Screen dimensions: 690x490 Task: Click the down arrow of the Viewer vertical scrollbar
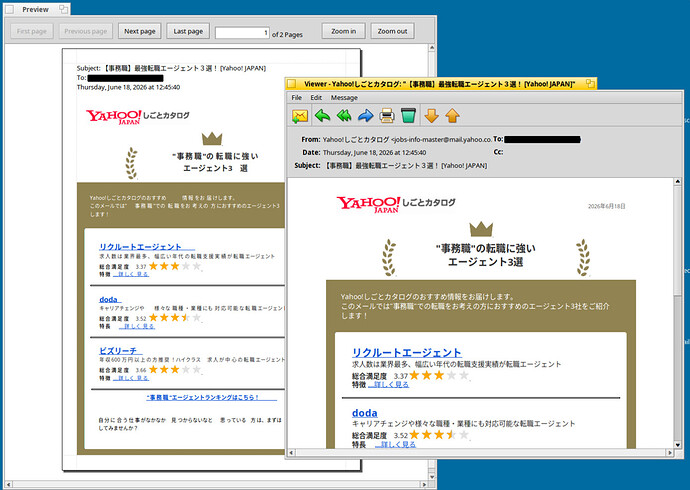tap(678, 445)
